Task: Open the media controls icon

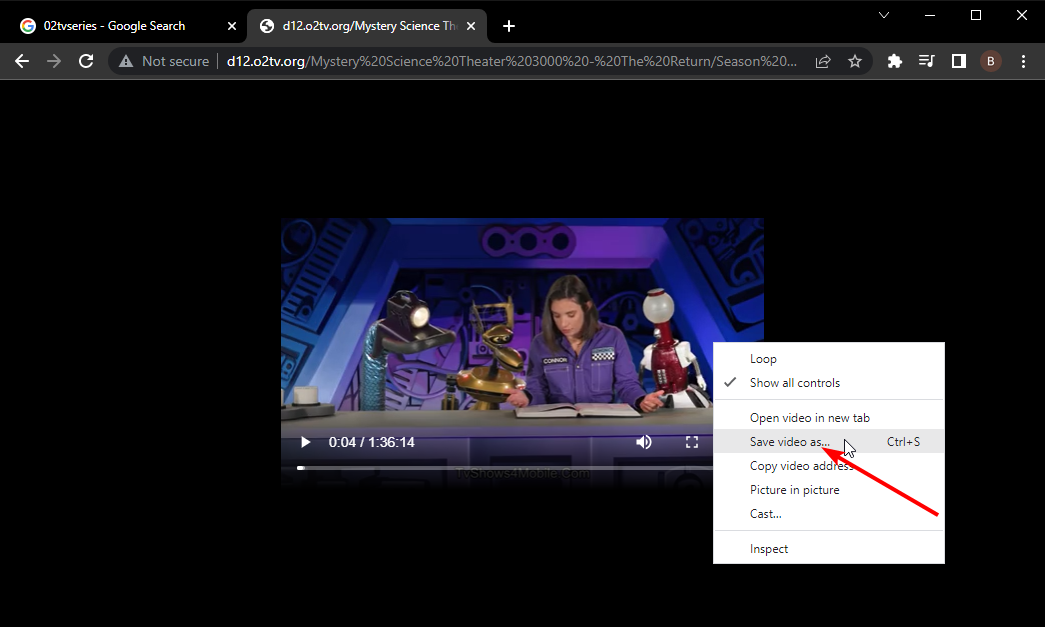Action: pyautogui.click(x=926, y=61)
